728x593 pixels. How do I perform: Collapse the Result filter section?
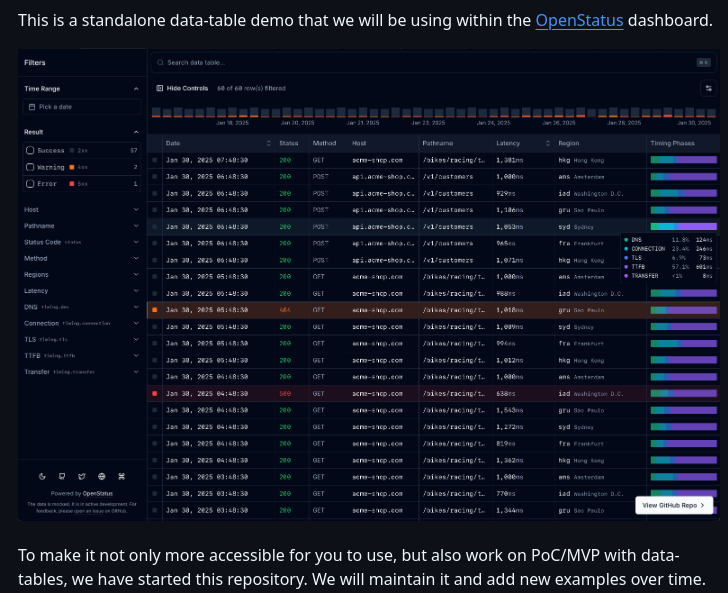pos(136,132)
